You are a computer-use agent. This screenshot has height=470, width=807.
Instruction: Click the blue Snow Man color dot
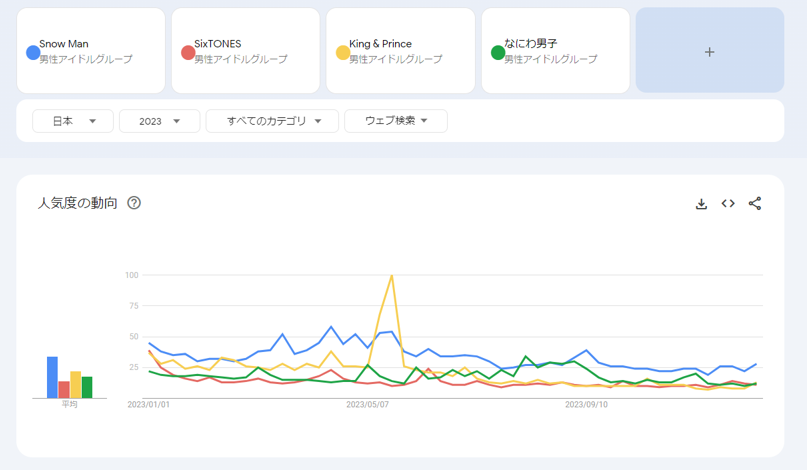pos(33,52)
